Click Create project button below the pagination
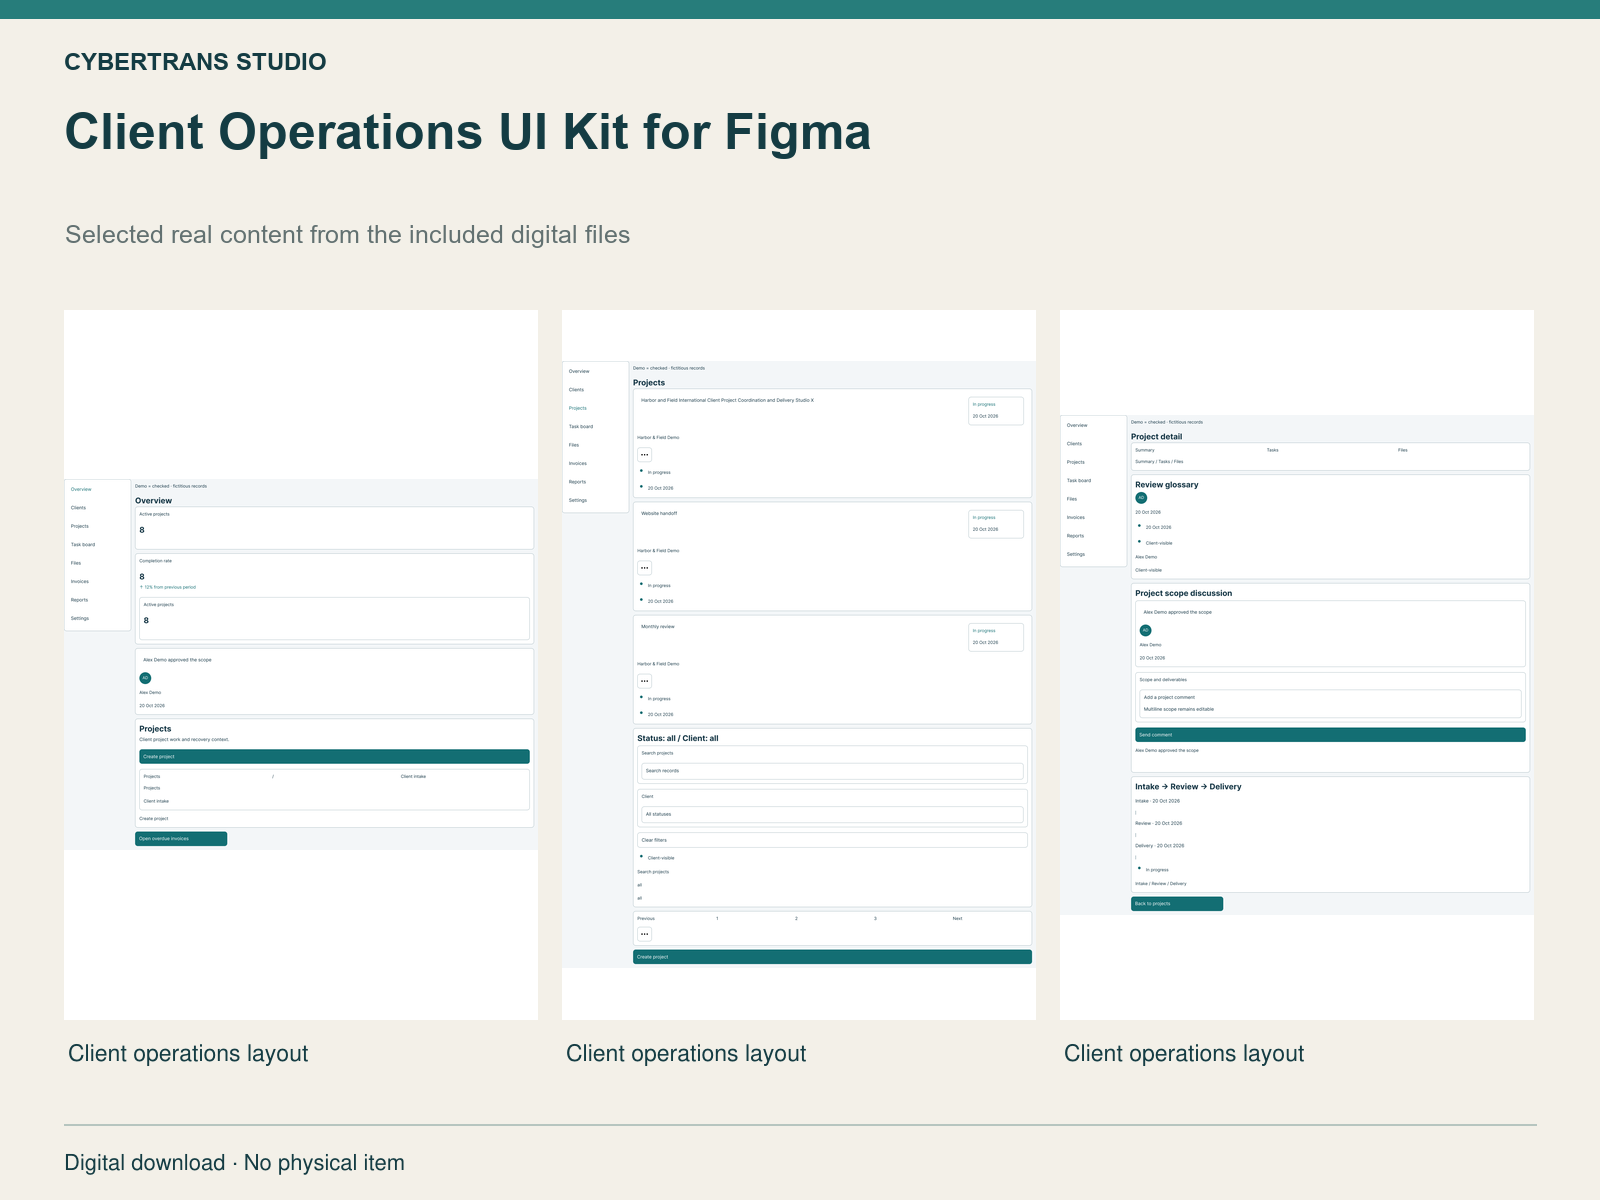 coord(832,957)
